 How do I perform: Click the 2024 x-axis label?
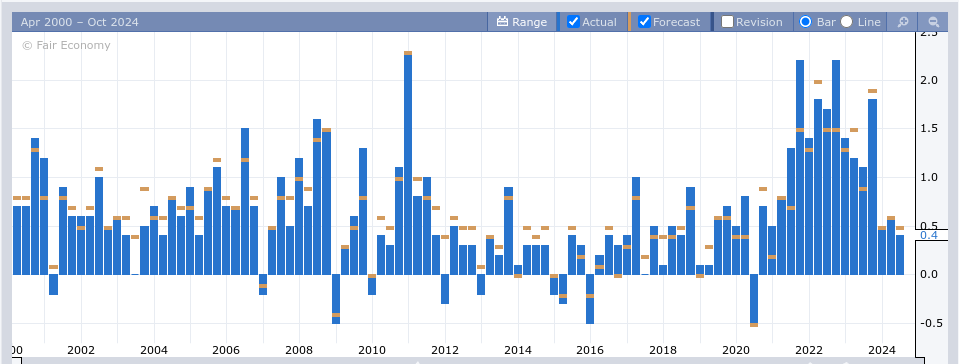(x=882, y=351)
